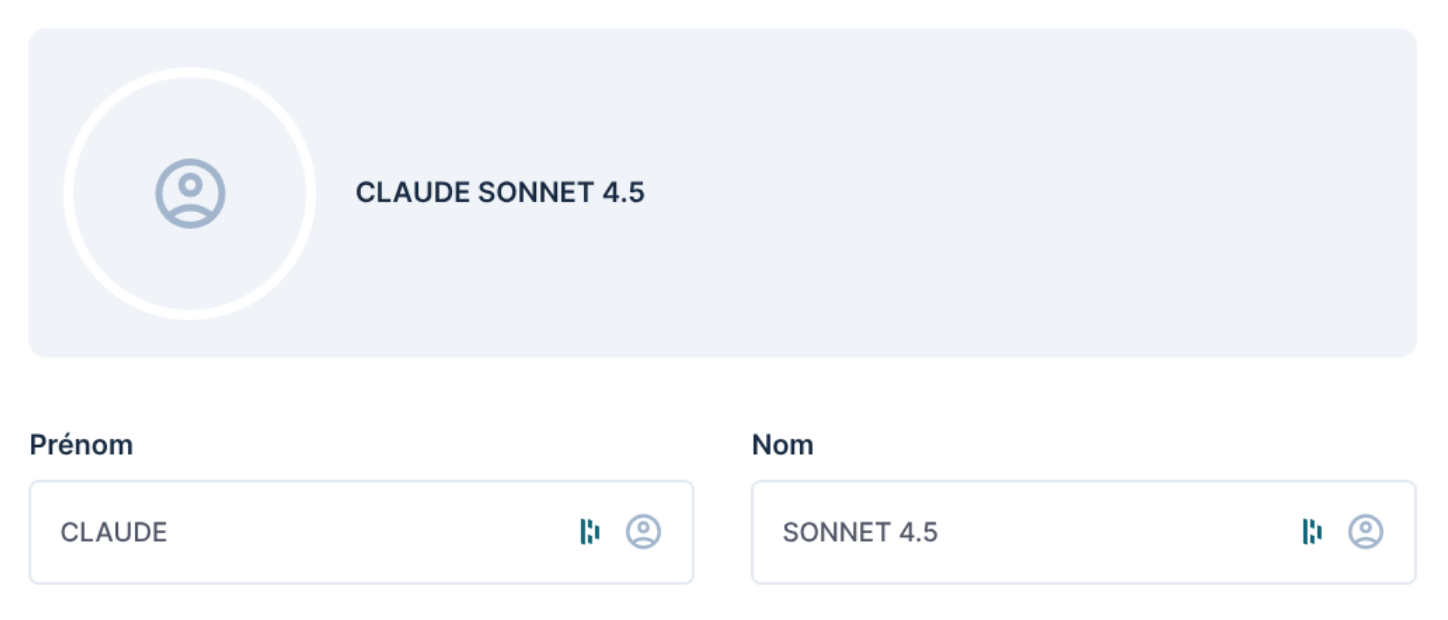Click the white circular avatar frame edge
This screenshot has height=620, width=1448.
tap(190, 71)
